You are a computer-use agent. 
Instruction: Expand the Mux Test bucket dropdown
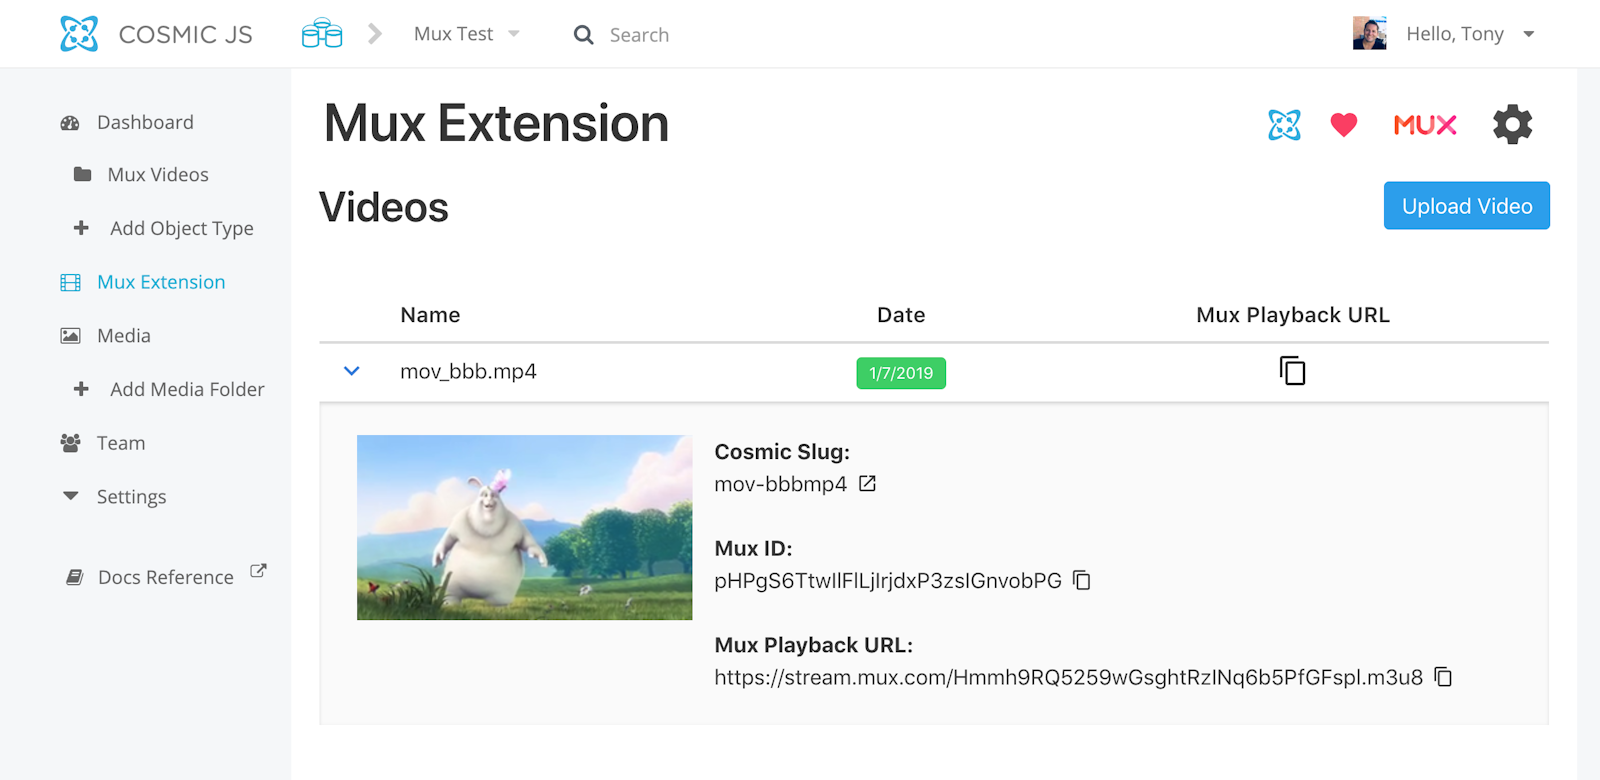pos(514,34)
